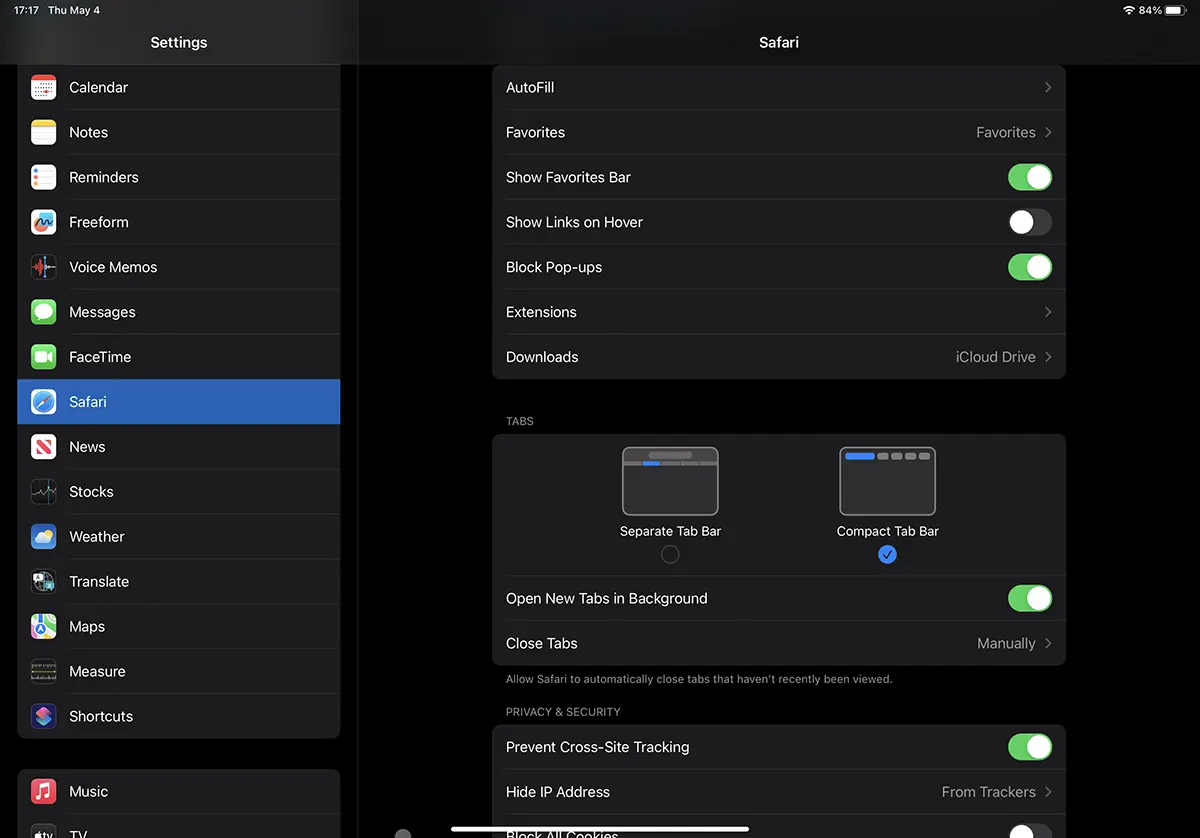The image size is (1200, 838).
Task: Open the Downloads location chevron
Action: tap(1048, 357)
